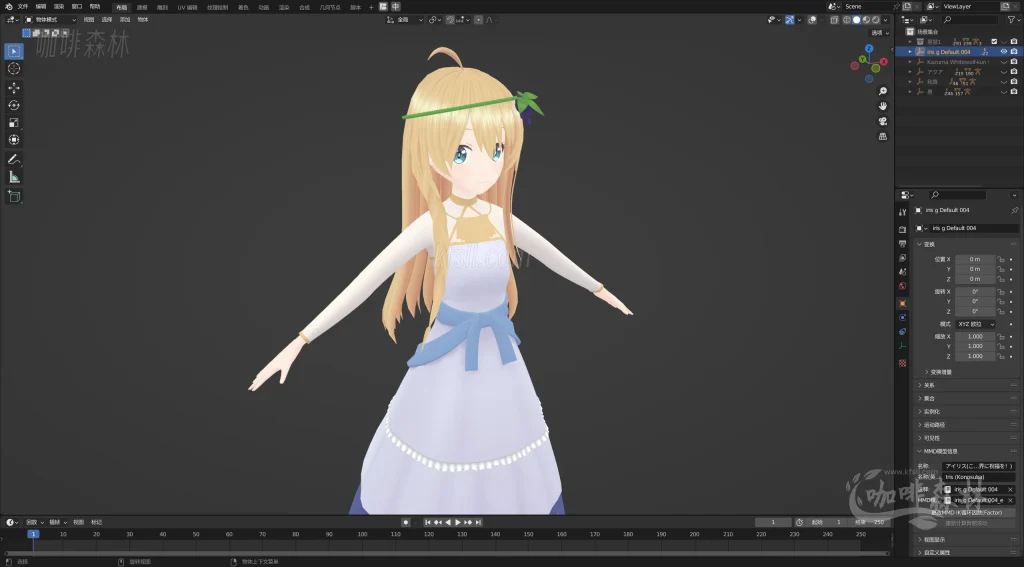The width and height of the screenshot is (1024, 567).
Task: Select the Transform tool
Action: [14, 140]
